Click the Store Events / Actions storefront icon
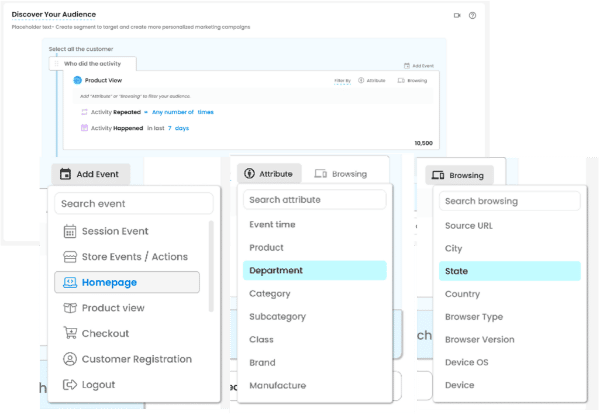600x415 pixels. 70,257
